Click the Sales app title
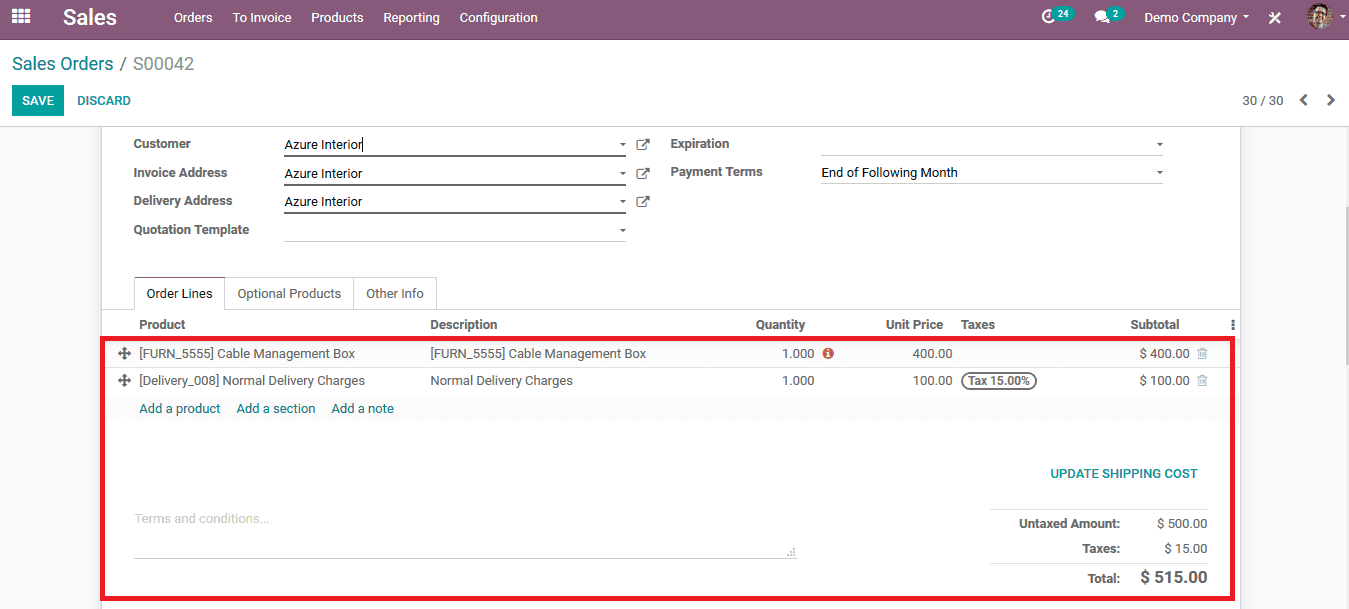This screenshot has width=1349, height=609. tap(90, 17)
